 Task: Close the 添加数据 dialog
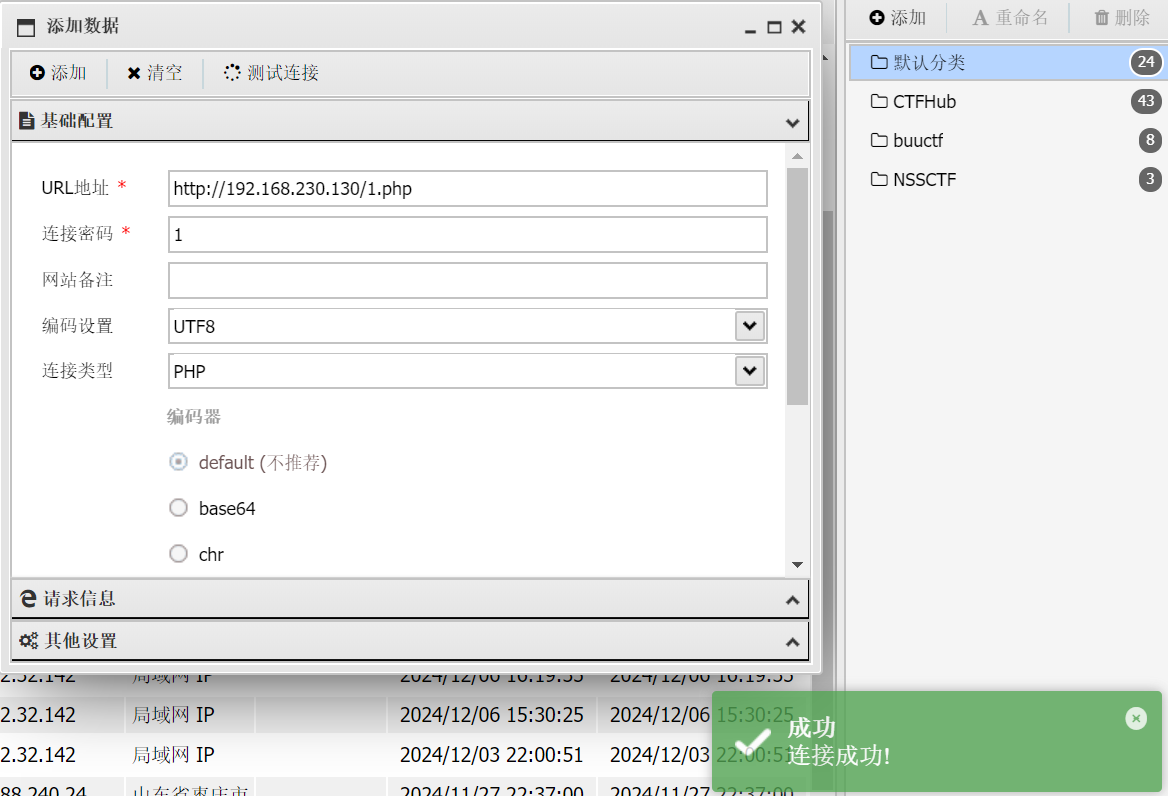tap(799, 27)
